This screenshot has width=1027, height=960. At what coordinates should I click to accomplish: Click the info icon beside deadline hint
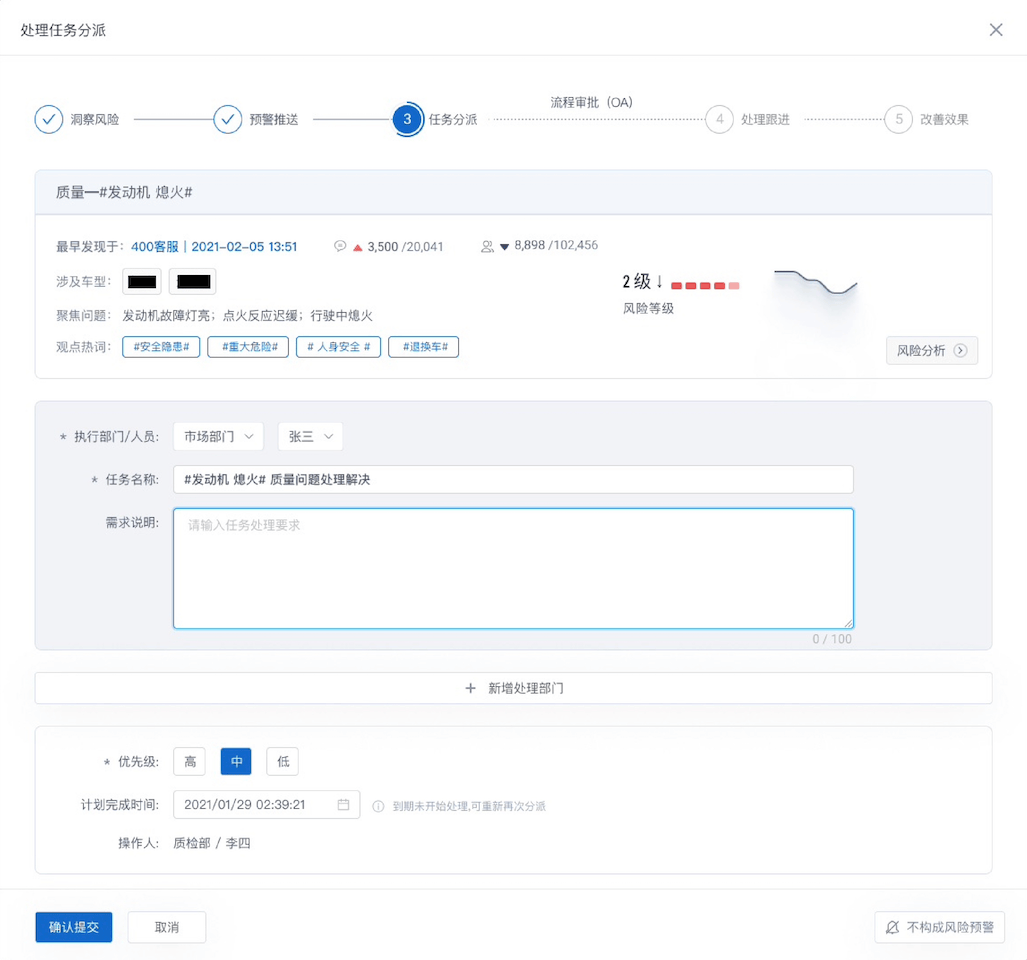click(x=378, y=806)
